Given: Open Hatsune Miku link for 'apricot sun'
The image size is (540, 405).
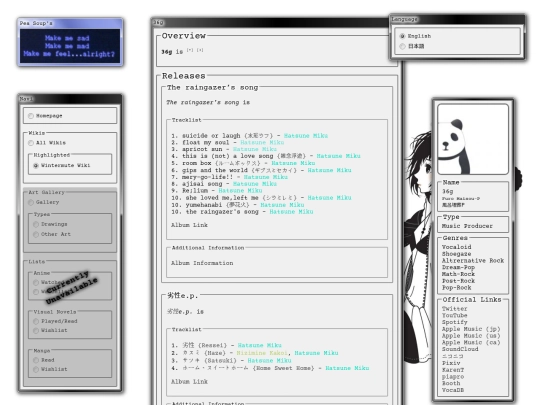Looking at the screenshot, I should [x=255, y=149].
